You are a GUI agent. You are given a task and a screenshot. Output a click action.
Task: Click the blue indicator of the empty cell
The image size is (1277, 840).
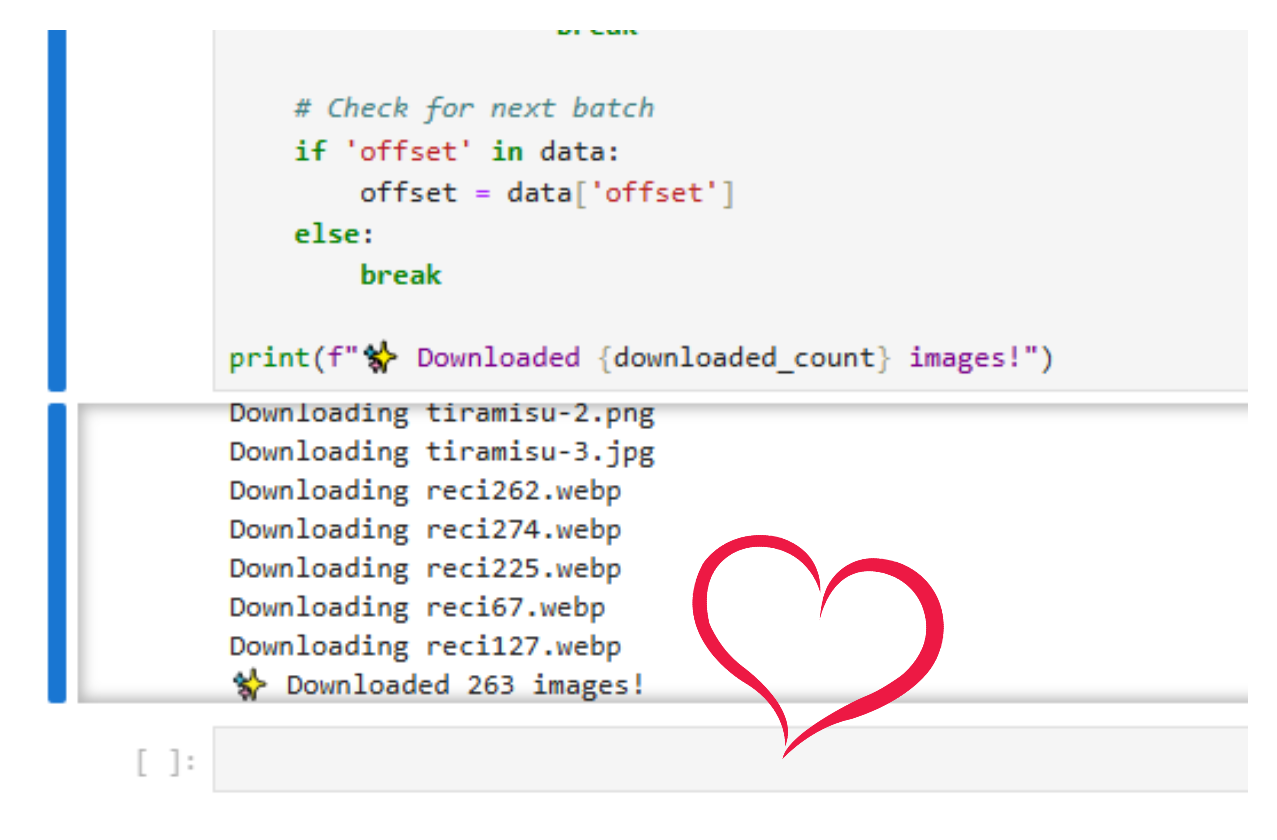(x=57, y=760)
